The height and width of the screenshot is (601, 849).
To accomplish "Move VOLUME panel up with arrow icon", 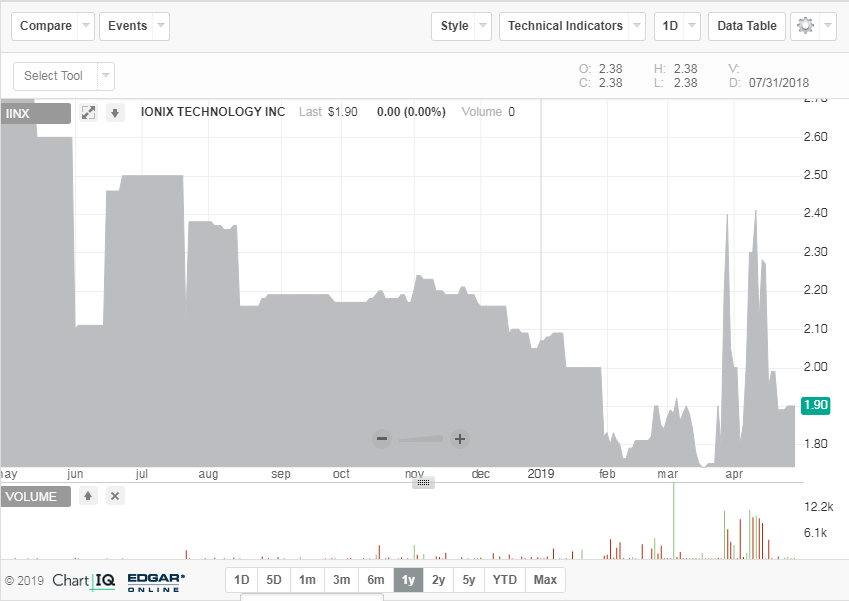I will (88, 495).
